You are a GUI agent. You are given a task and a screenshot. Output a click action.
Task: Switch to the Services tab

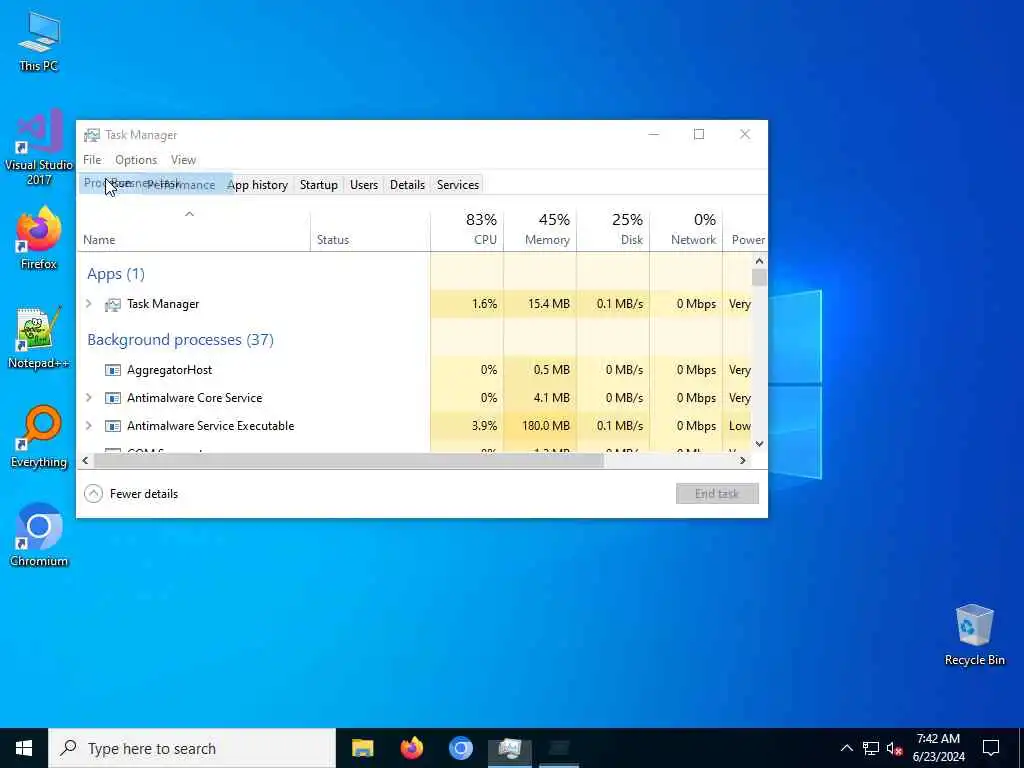(458, 185)
